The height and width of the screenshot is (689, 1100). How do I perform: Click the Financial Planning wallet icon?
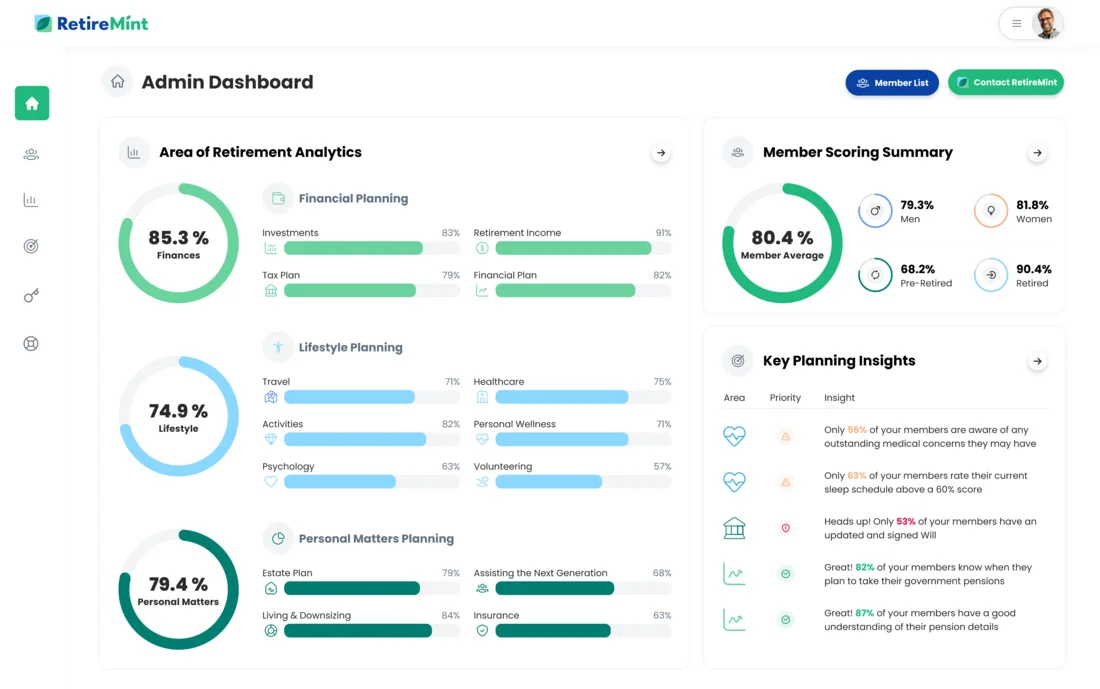(x=278, y=199)
